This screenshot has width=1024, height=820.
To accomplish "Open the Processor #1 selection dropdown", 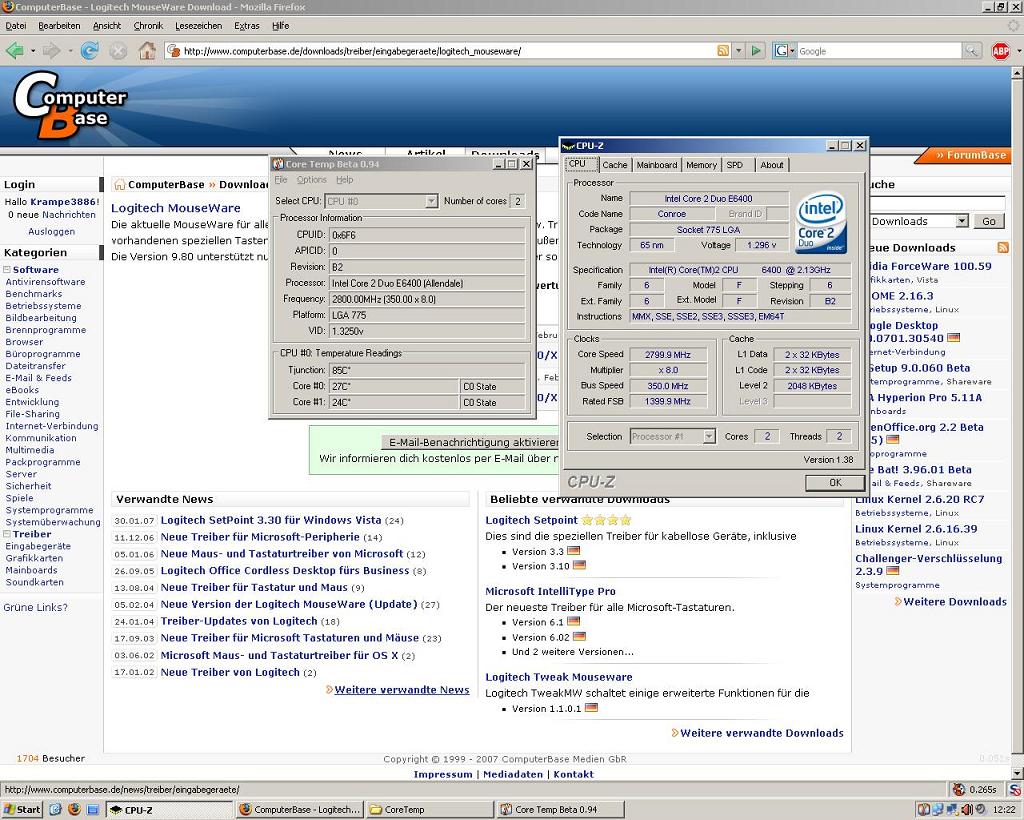I will coord(709,436).
